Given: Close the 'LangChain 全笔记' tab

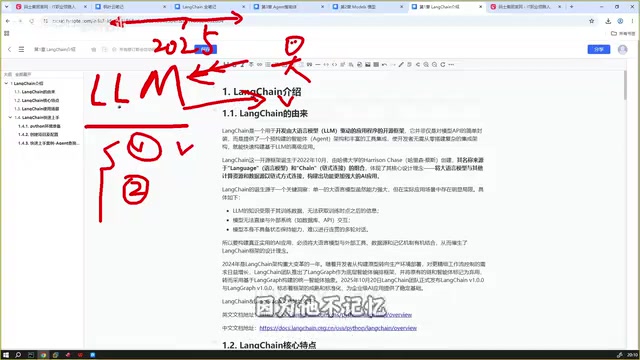Looking at the screenshot, I should click(x=244, y=7).
